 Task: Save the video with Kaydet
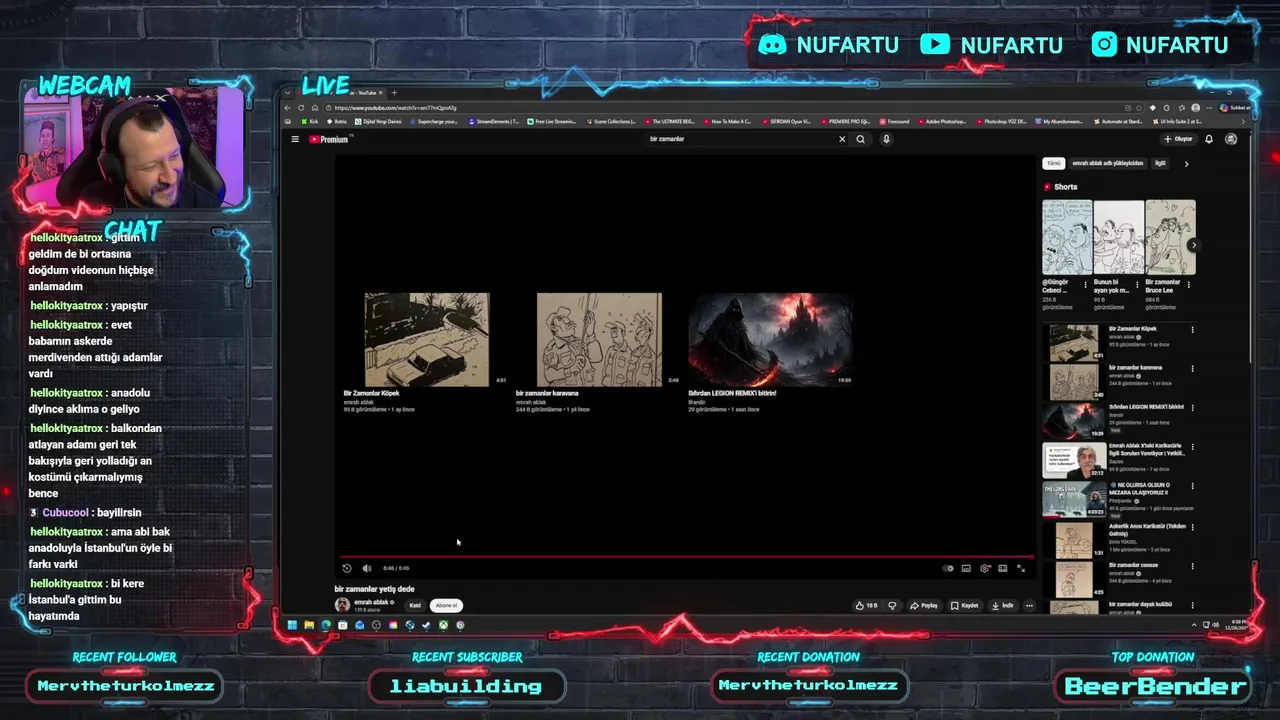[965, 605]
